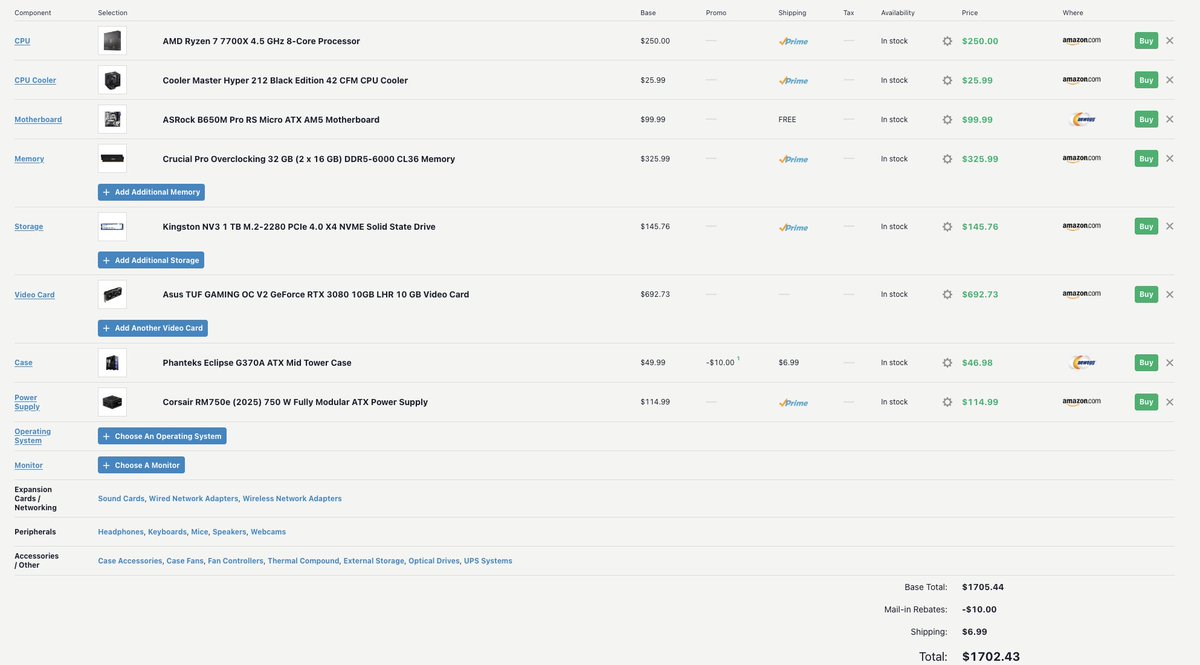The image size is (1200, 665).
Task: Remove the Phanteks Eclipse G370A case
Action: coord(1170,363)
